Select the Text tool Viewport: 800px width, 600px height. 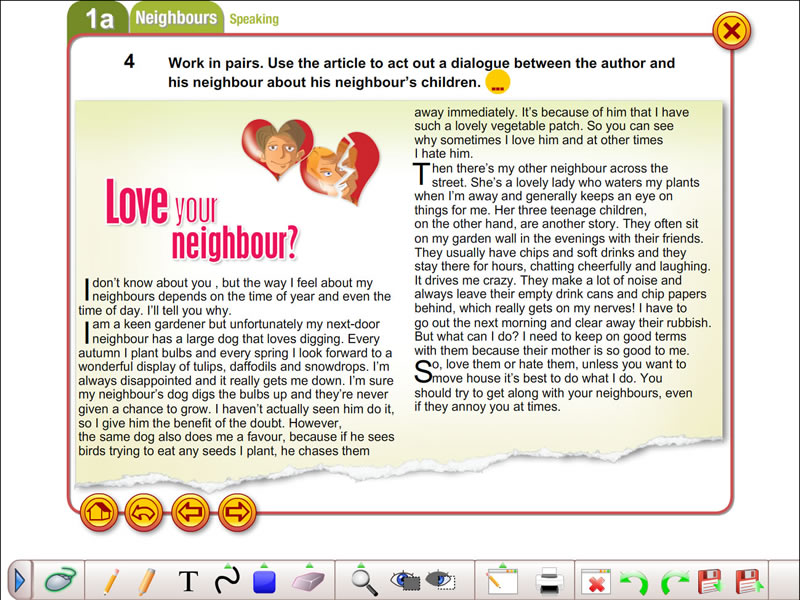(188, 581)
